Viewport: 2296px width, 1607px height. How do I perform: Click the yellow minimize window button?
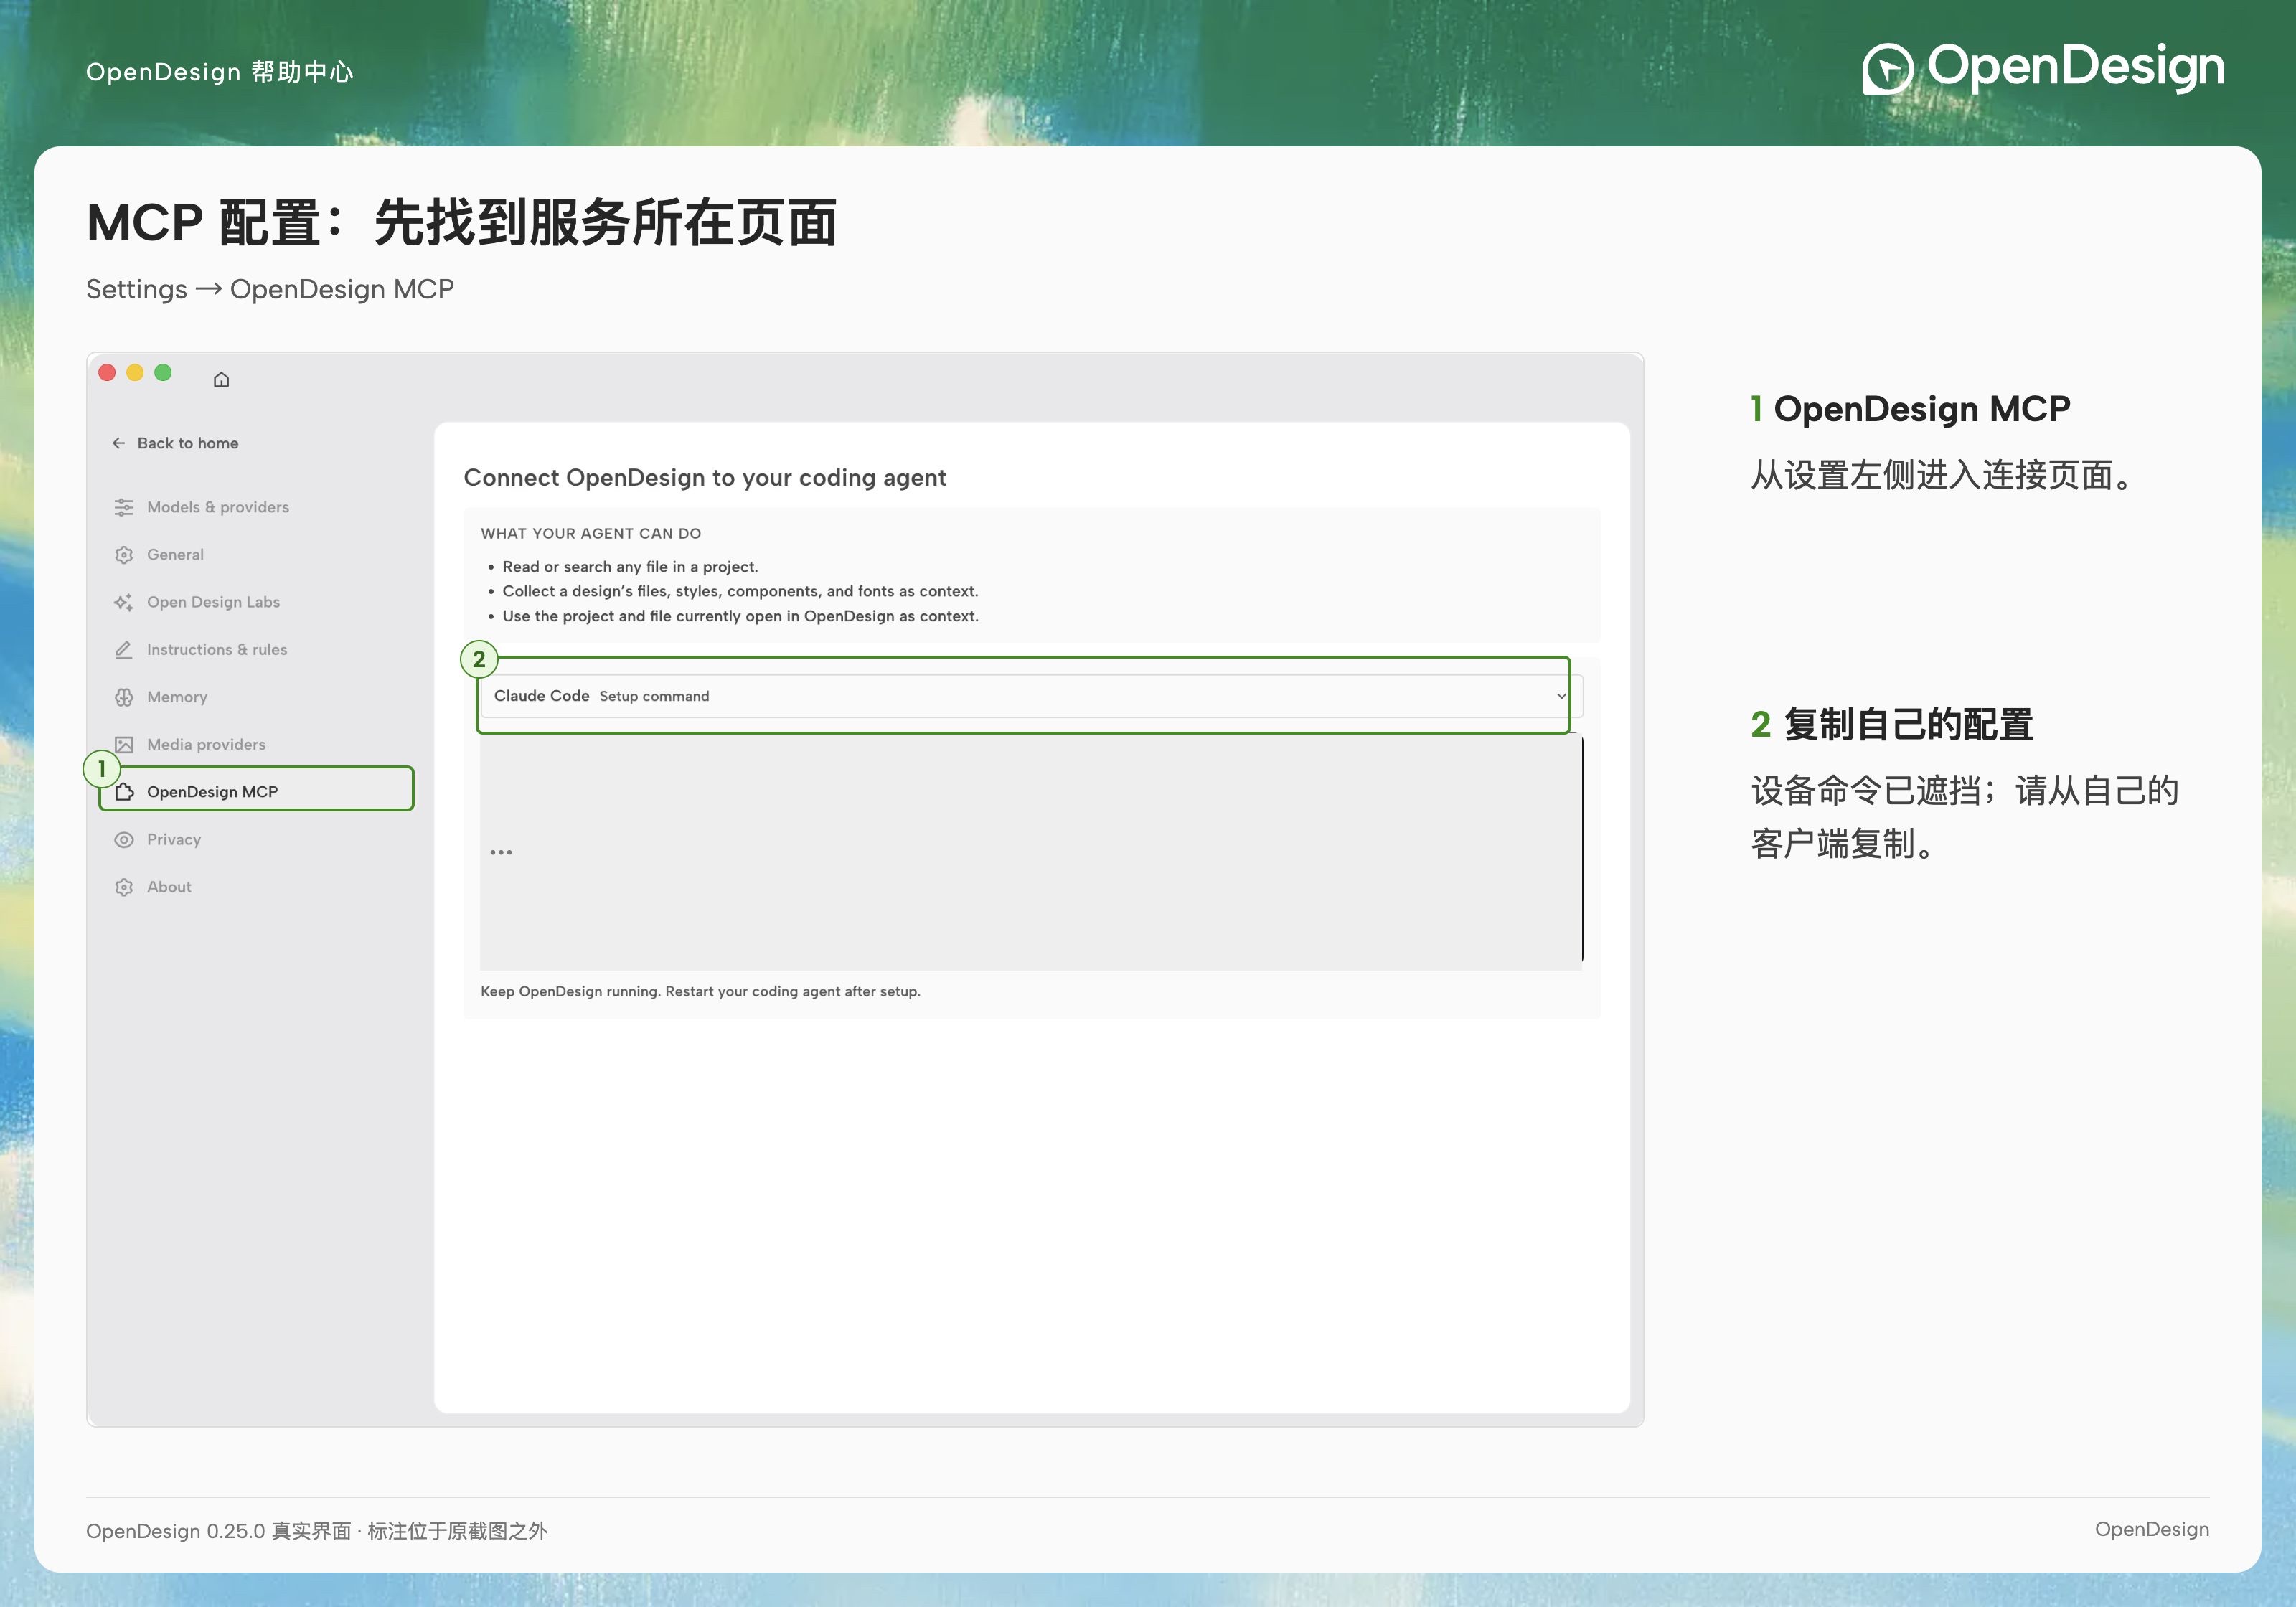point(135,372)
